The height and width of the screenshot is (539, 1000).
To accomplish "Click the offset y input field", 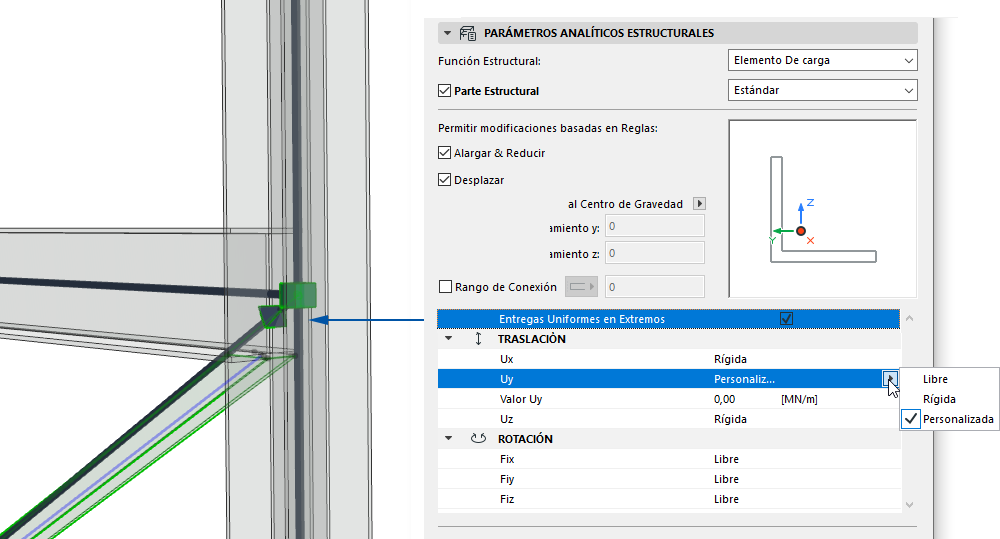I will coord(654,226).
